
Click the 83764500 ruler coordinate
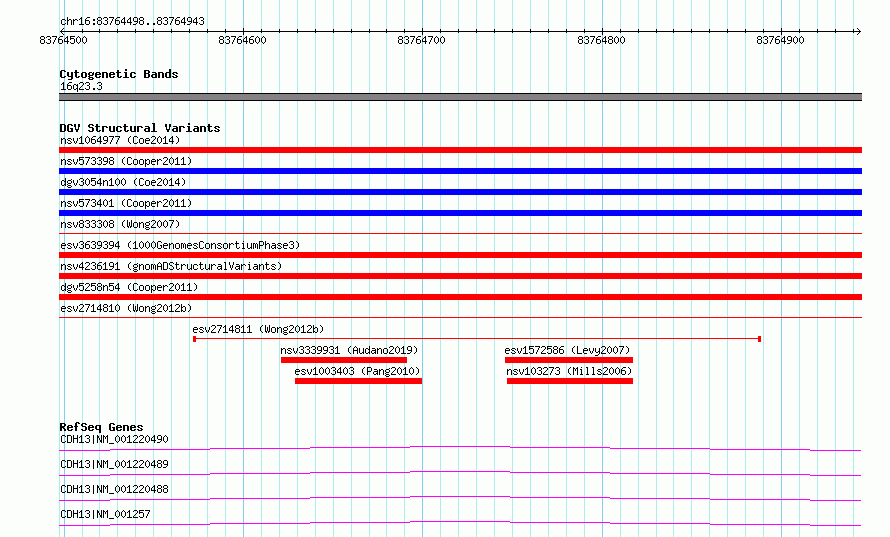pyautogui.click(x=64, y=40)
